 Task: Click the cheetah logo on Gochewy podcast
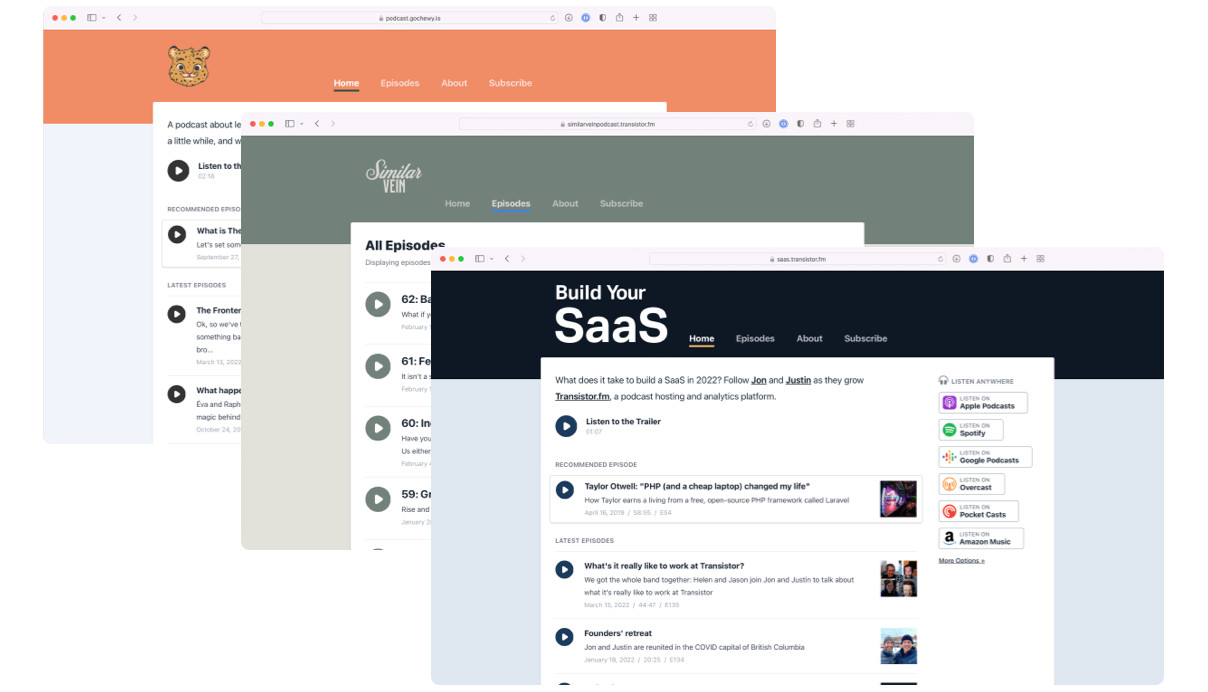189,66
